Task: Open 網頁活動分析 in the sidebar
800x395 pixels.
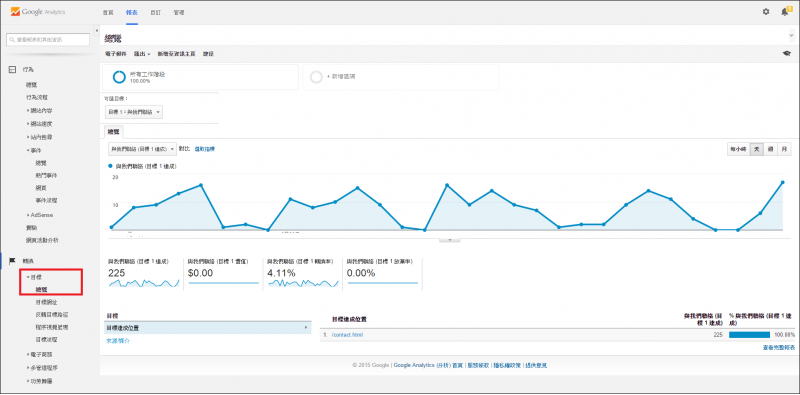Action: point(42,240)
